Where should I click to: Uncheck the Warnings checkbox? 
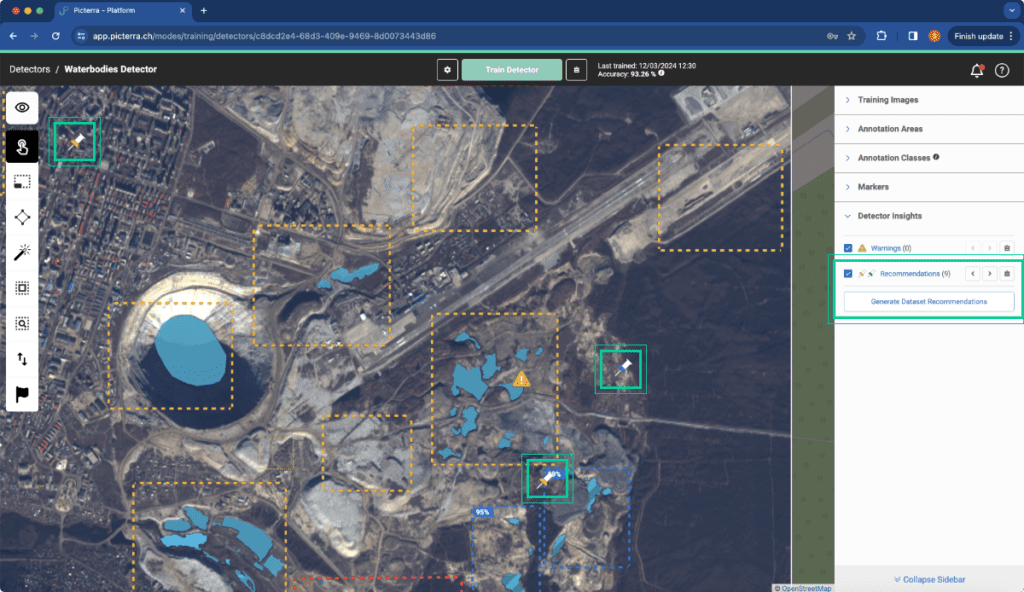point(848,248)
